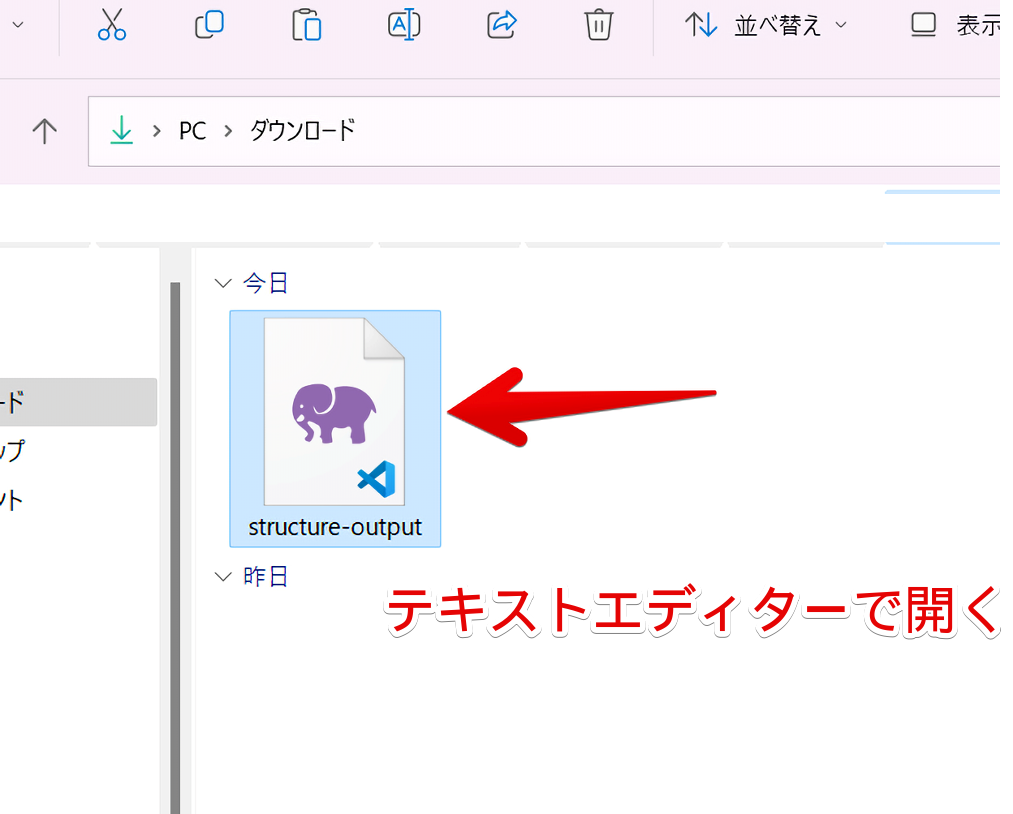The width and height of the screenshot is (1013, 814).
Task: Click the structure-output file name label
Action: (x=335, y=527)
